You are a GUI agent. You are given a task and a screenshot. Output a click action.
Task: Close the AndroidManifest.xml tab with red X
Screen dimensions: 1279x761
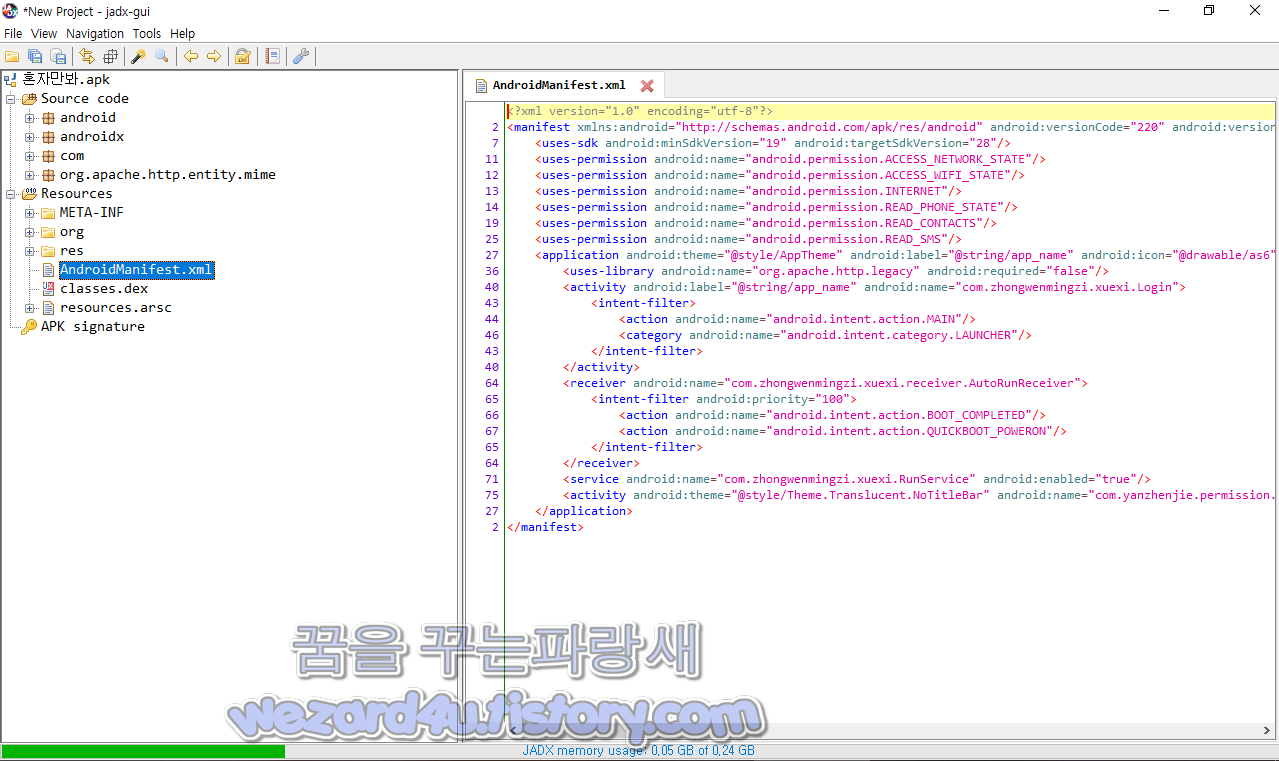(x=647, y=86)
